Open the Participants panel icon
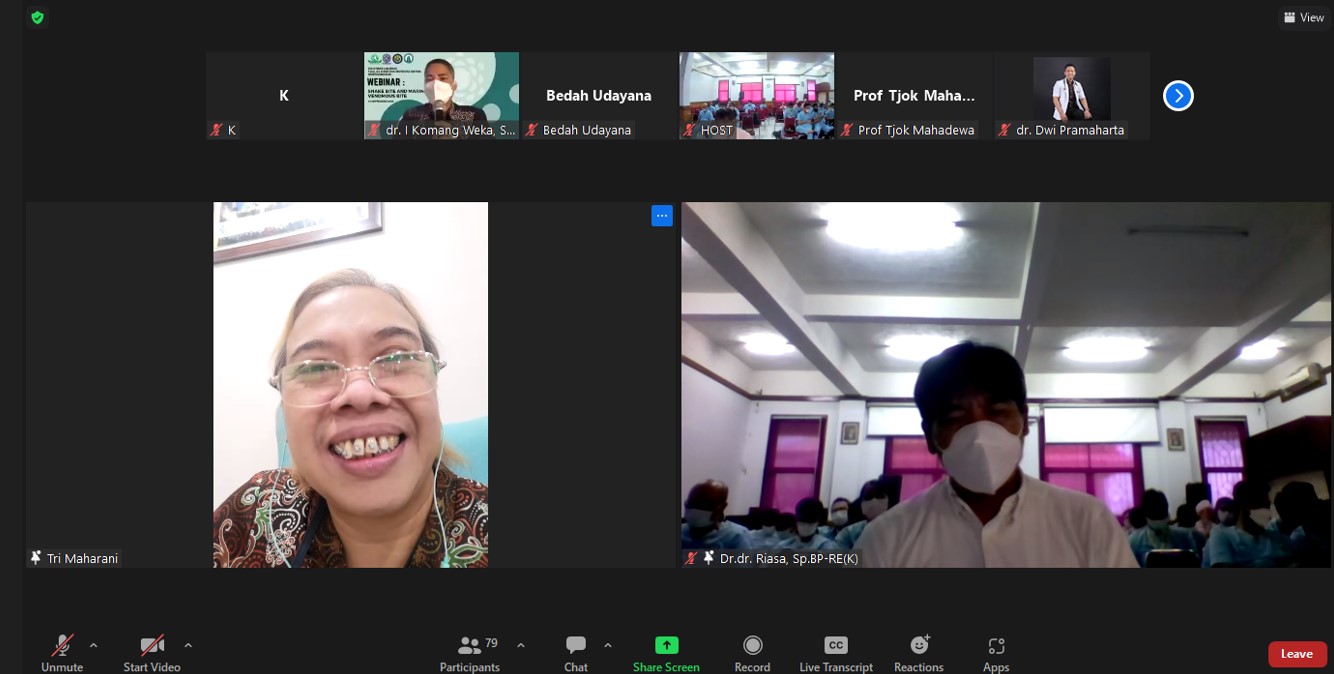The width and height of the screenshot is (1334, 674). 469,646
